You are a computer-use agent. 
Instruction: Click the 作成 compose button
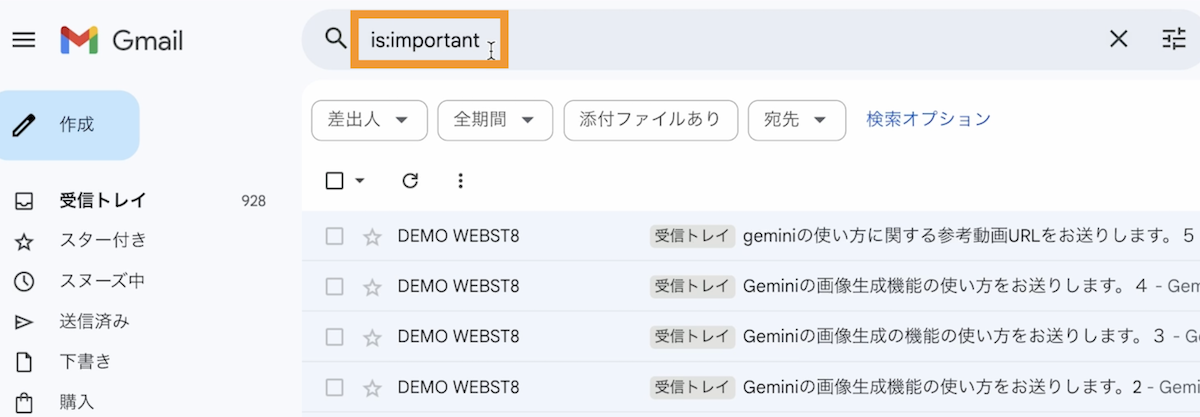pyautogui.click(x=70, y=125)
